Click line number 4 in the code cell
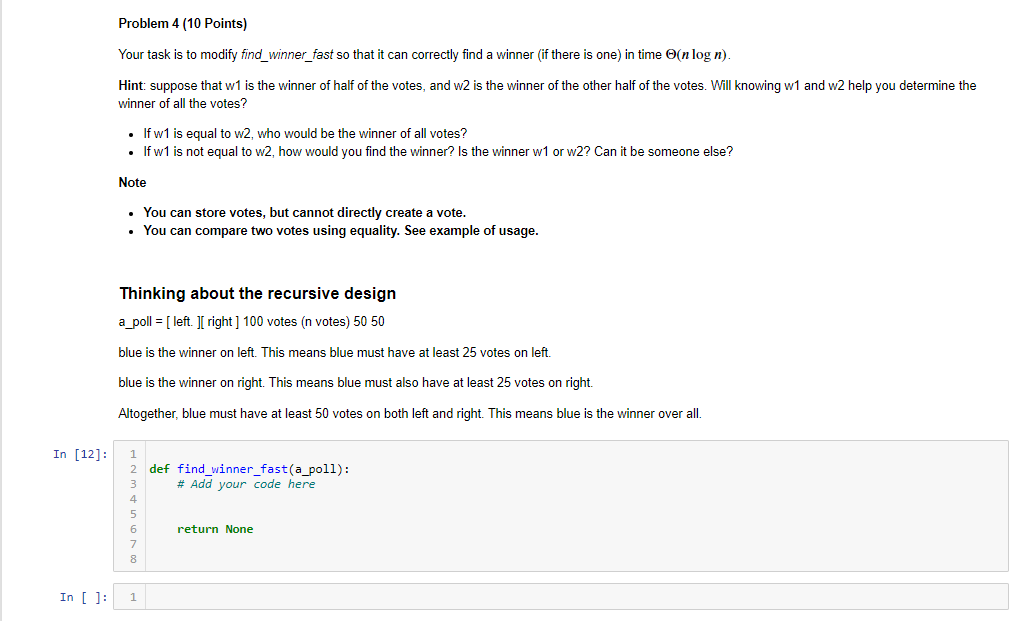The image size is (1023, 621). click(133, 499)
